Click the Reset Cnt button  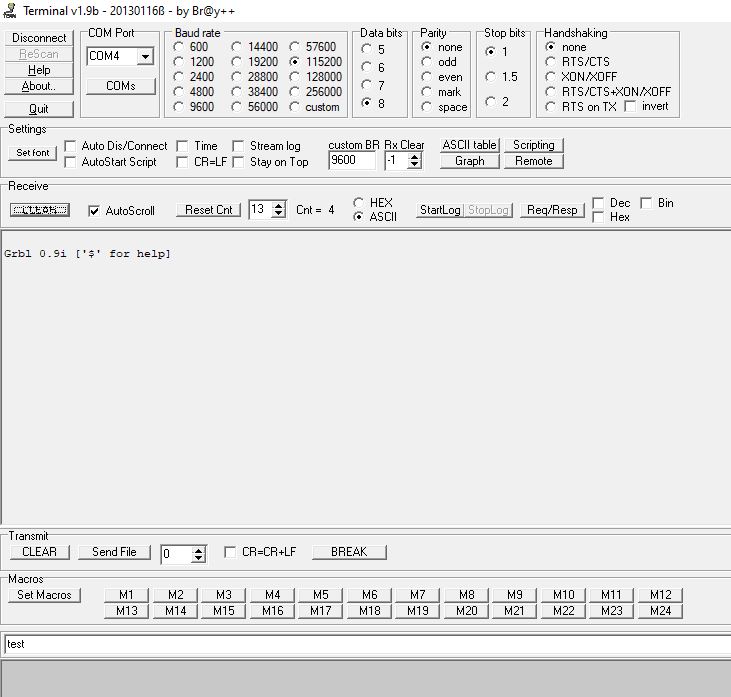[x=208, y=210]
